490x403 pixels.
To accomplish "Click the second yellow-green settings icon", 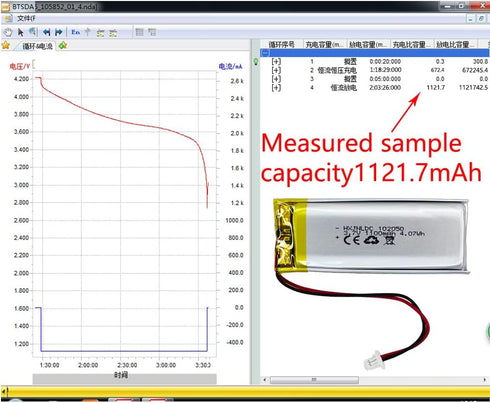I will tap(113, 33).
